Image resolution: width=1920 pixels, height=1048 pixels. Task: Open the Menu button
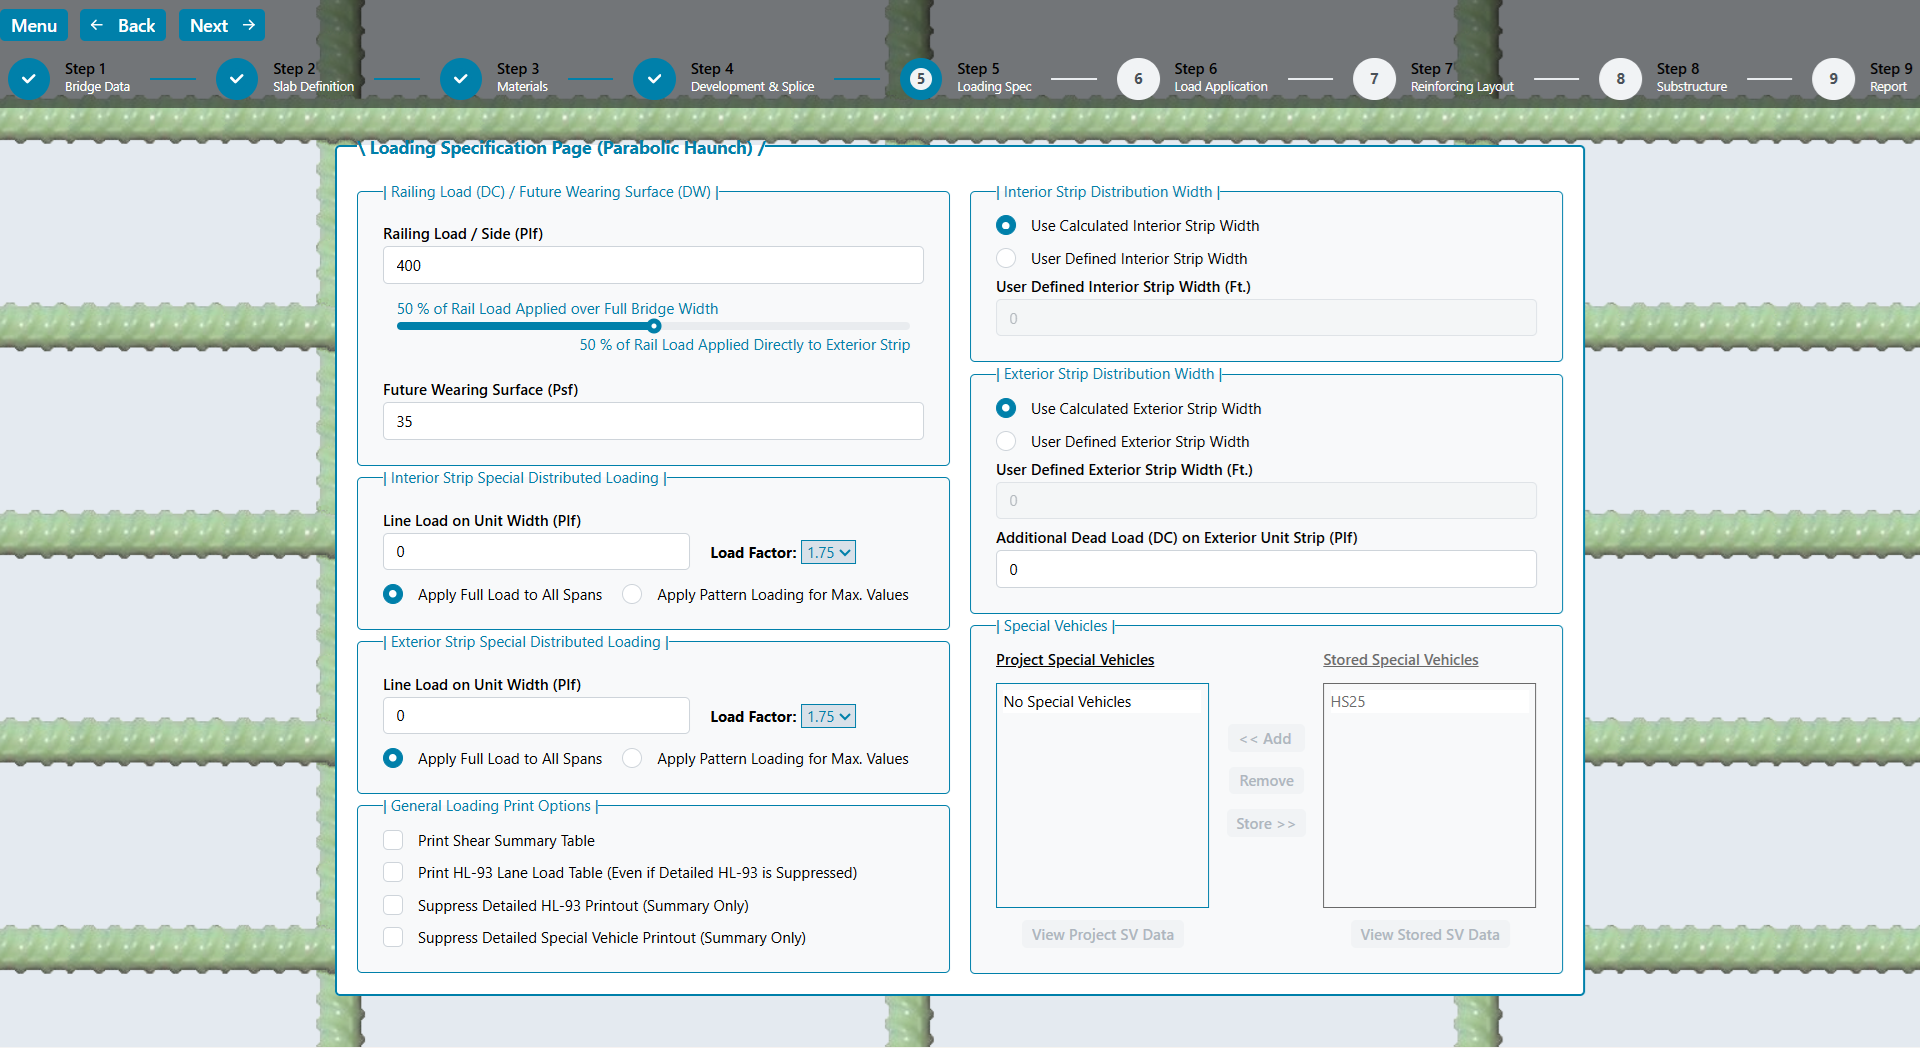click(x=34, y=26)
